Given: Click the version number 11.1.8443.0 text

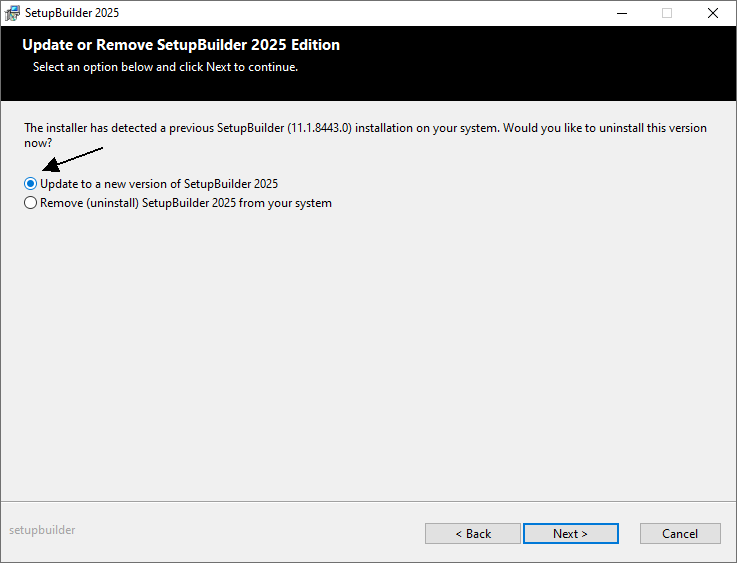Looking at the screenshot, I should pos(320,128).
